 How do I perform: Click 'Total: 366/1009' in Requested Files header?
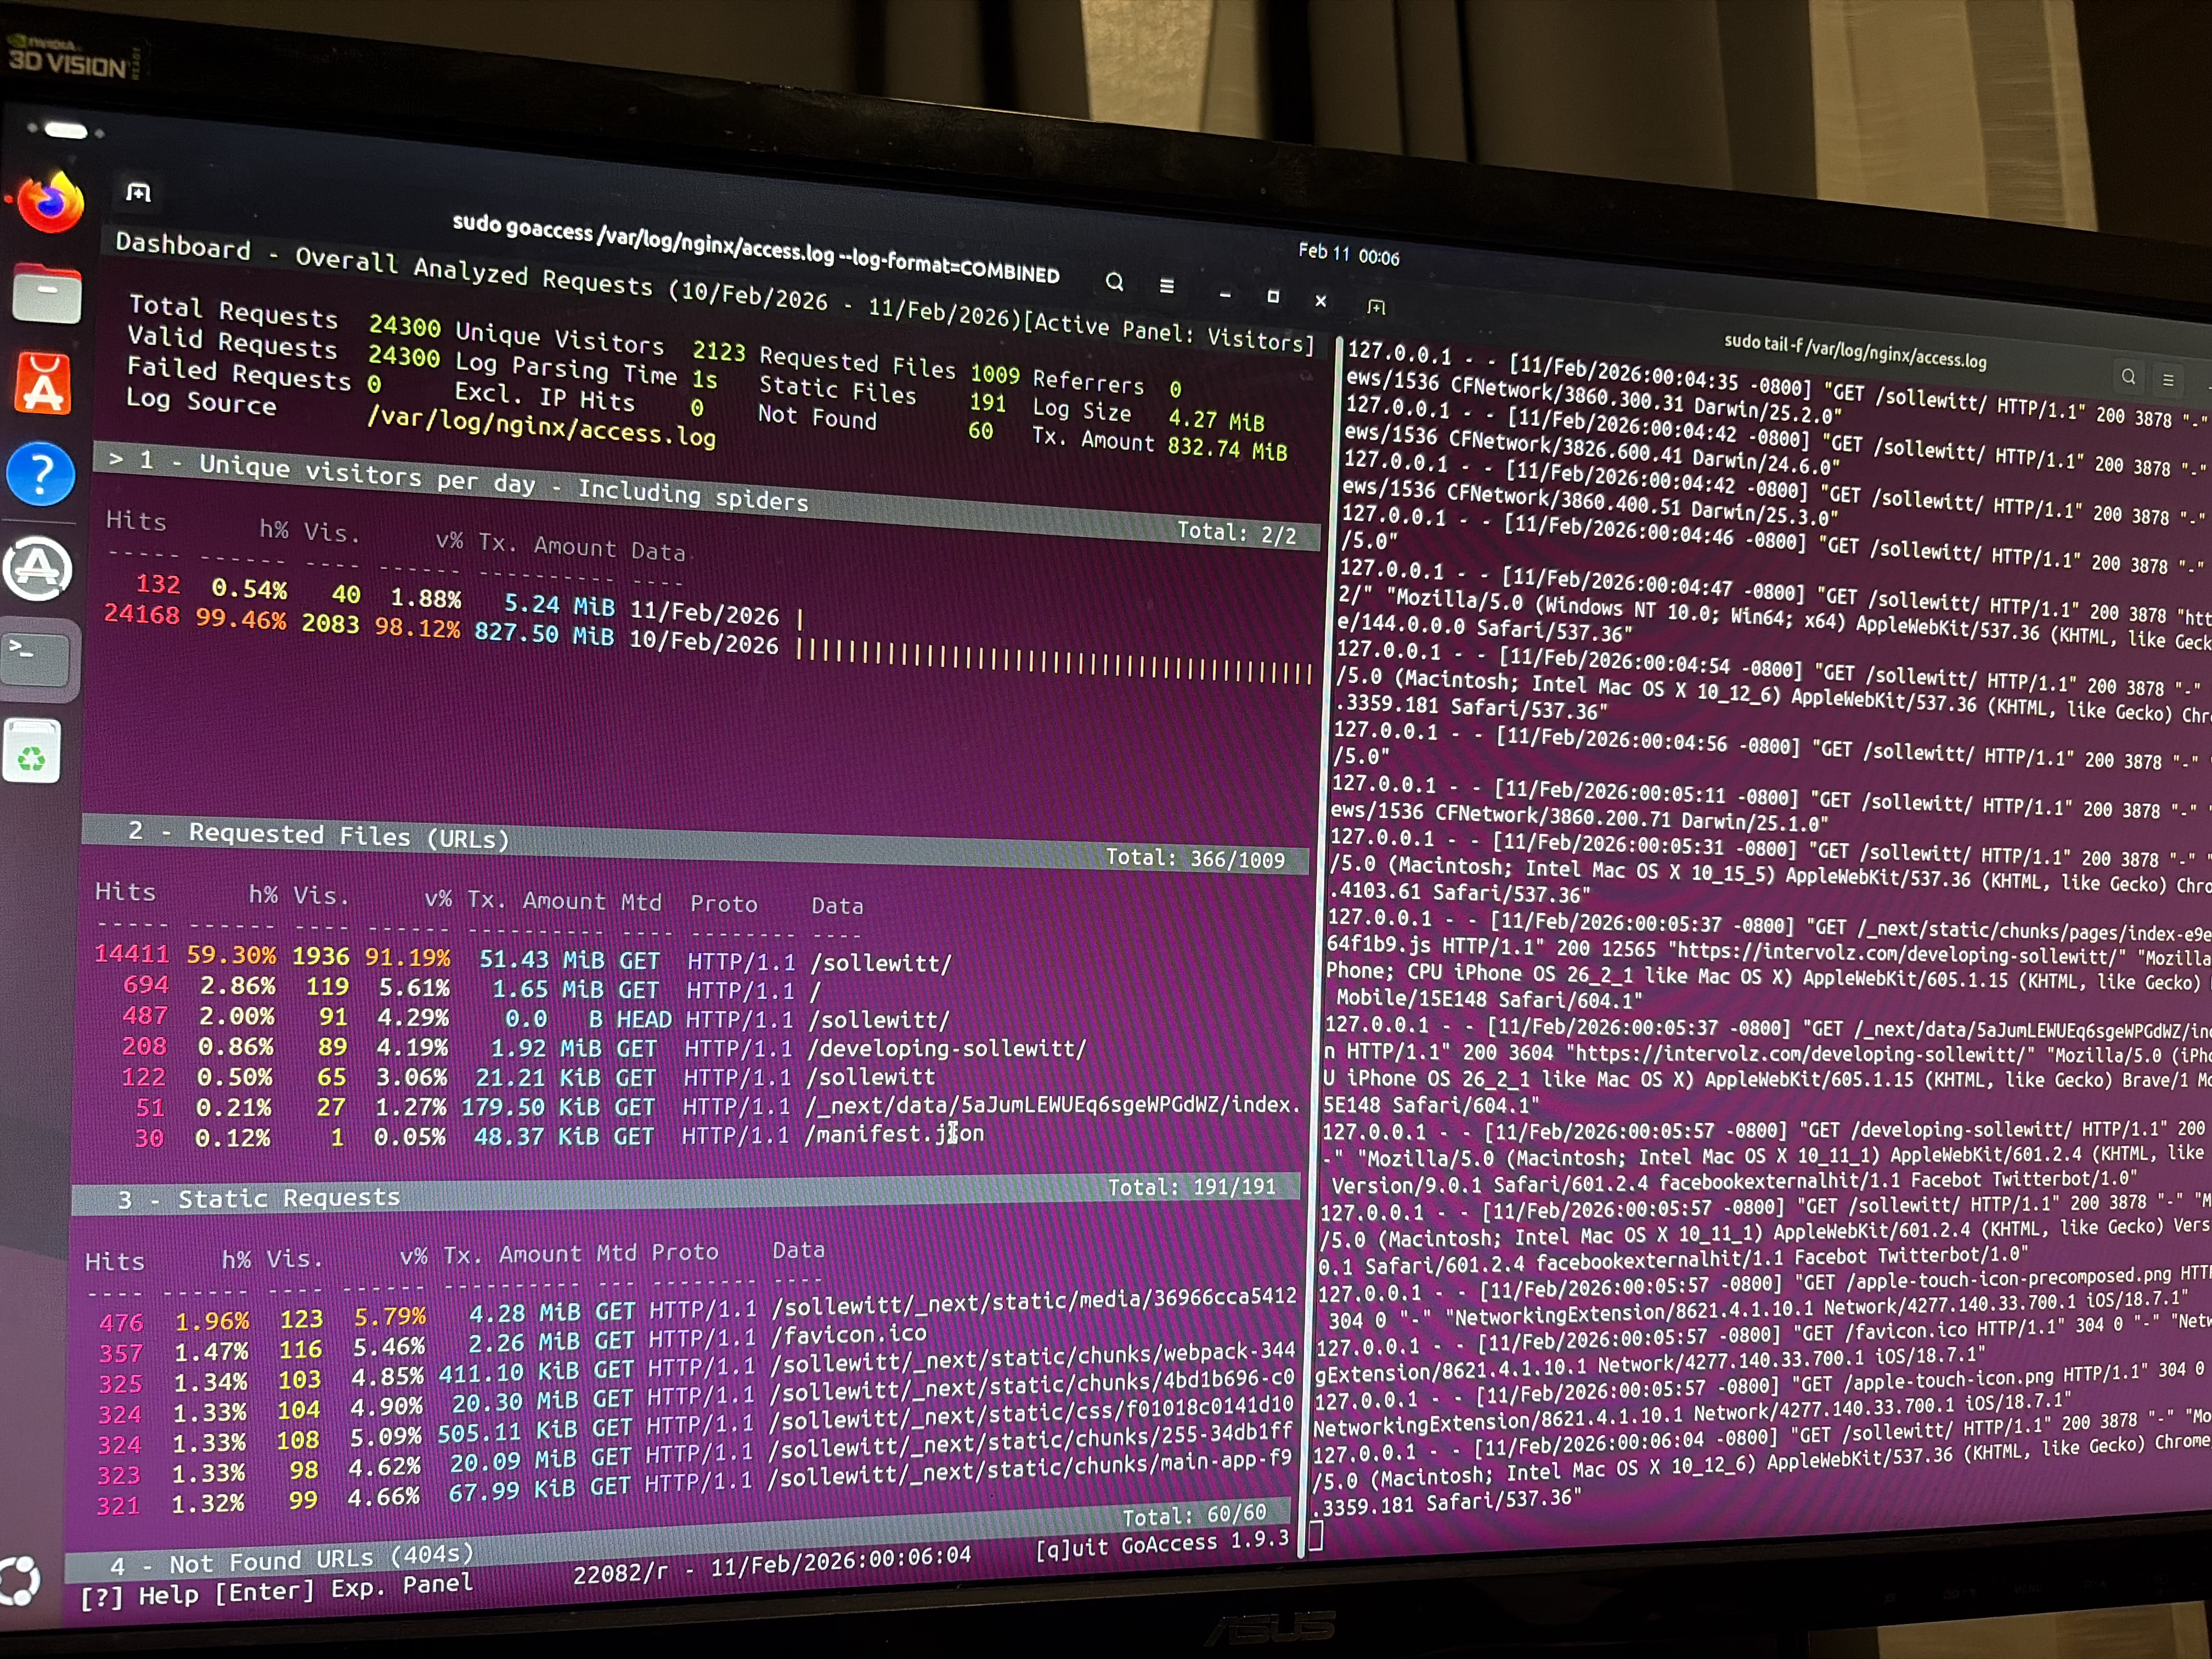1195,858
